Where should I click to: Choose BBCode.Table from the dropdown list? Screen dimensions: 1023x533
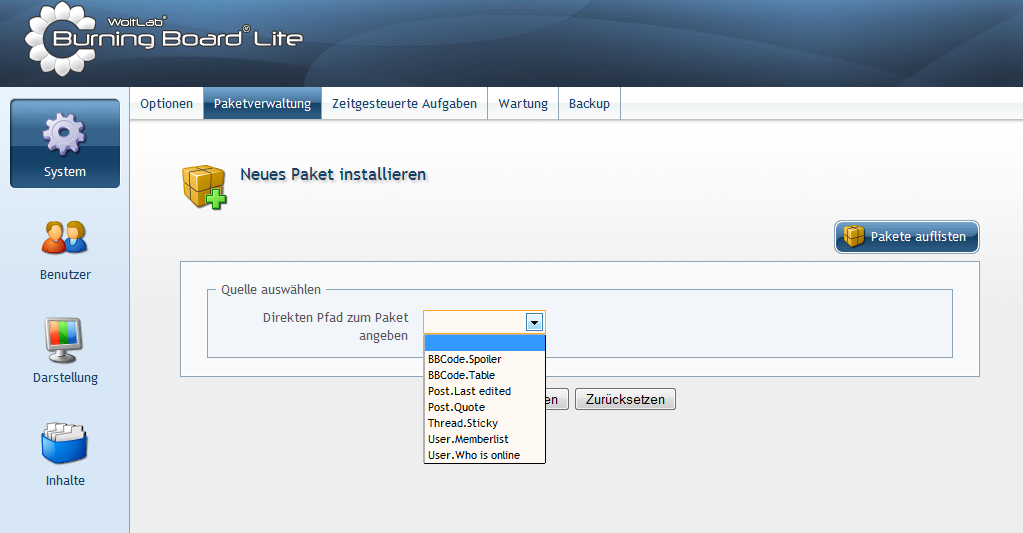461,375
